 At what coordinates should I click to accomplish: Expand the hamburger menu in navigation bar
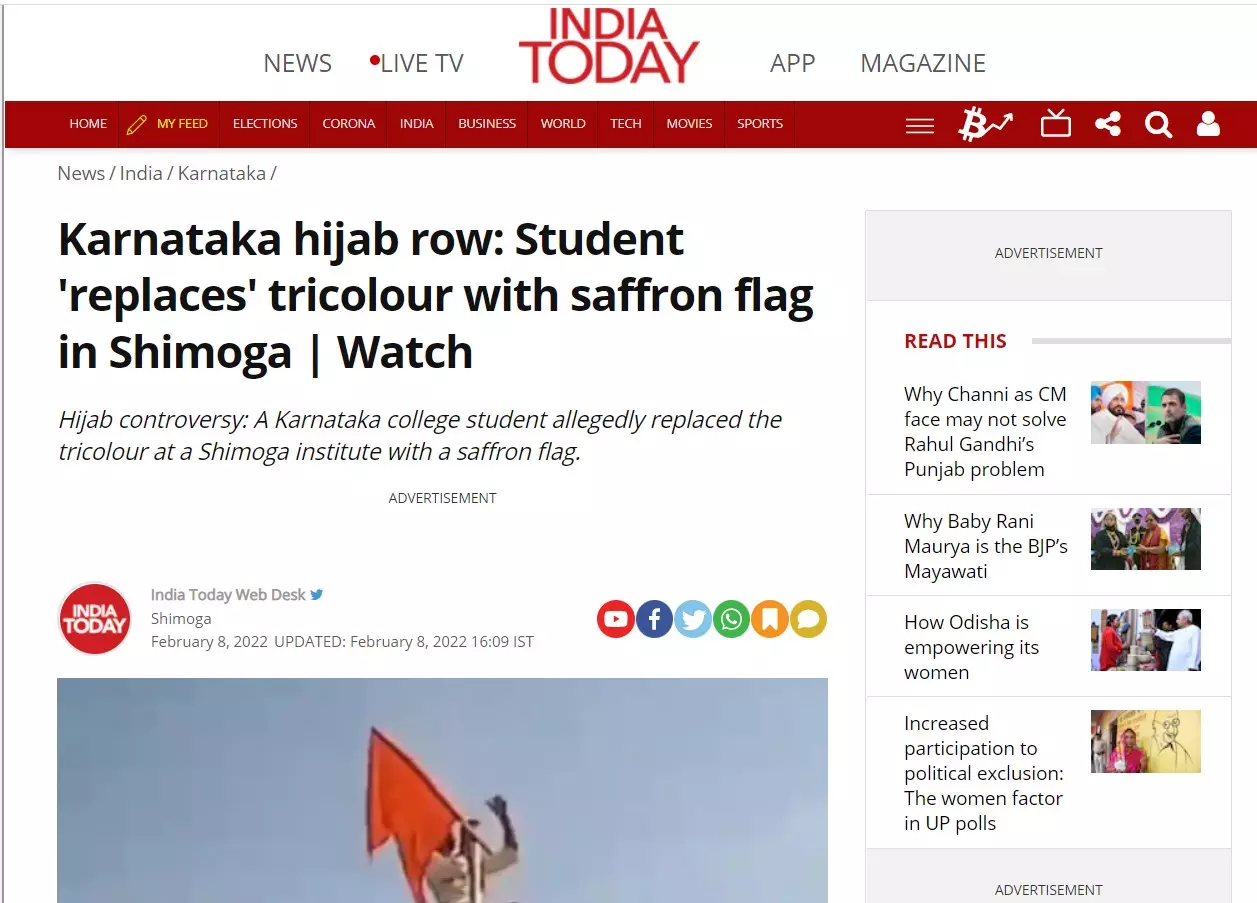[x=919, y=125]
